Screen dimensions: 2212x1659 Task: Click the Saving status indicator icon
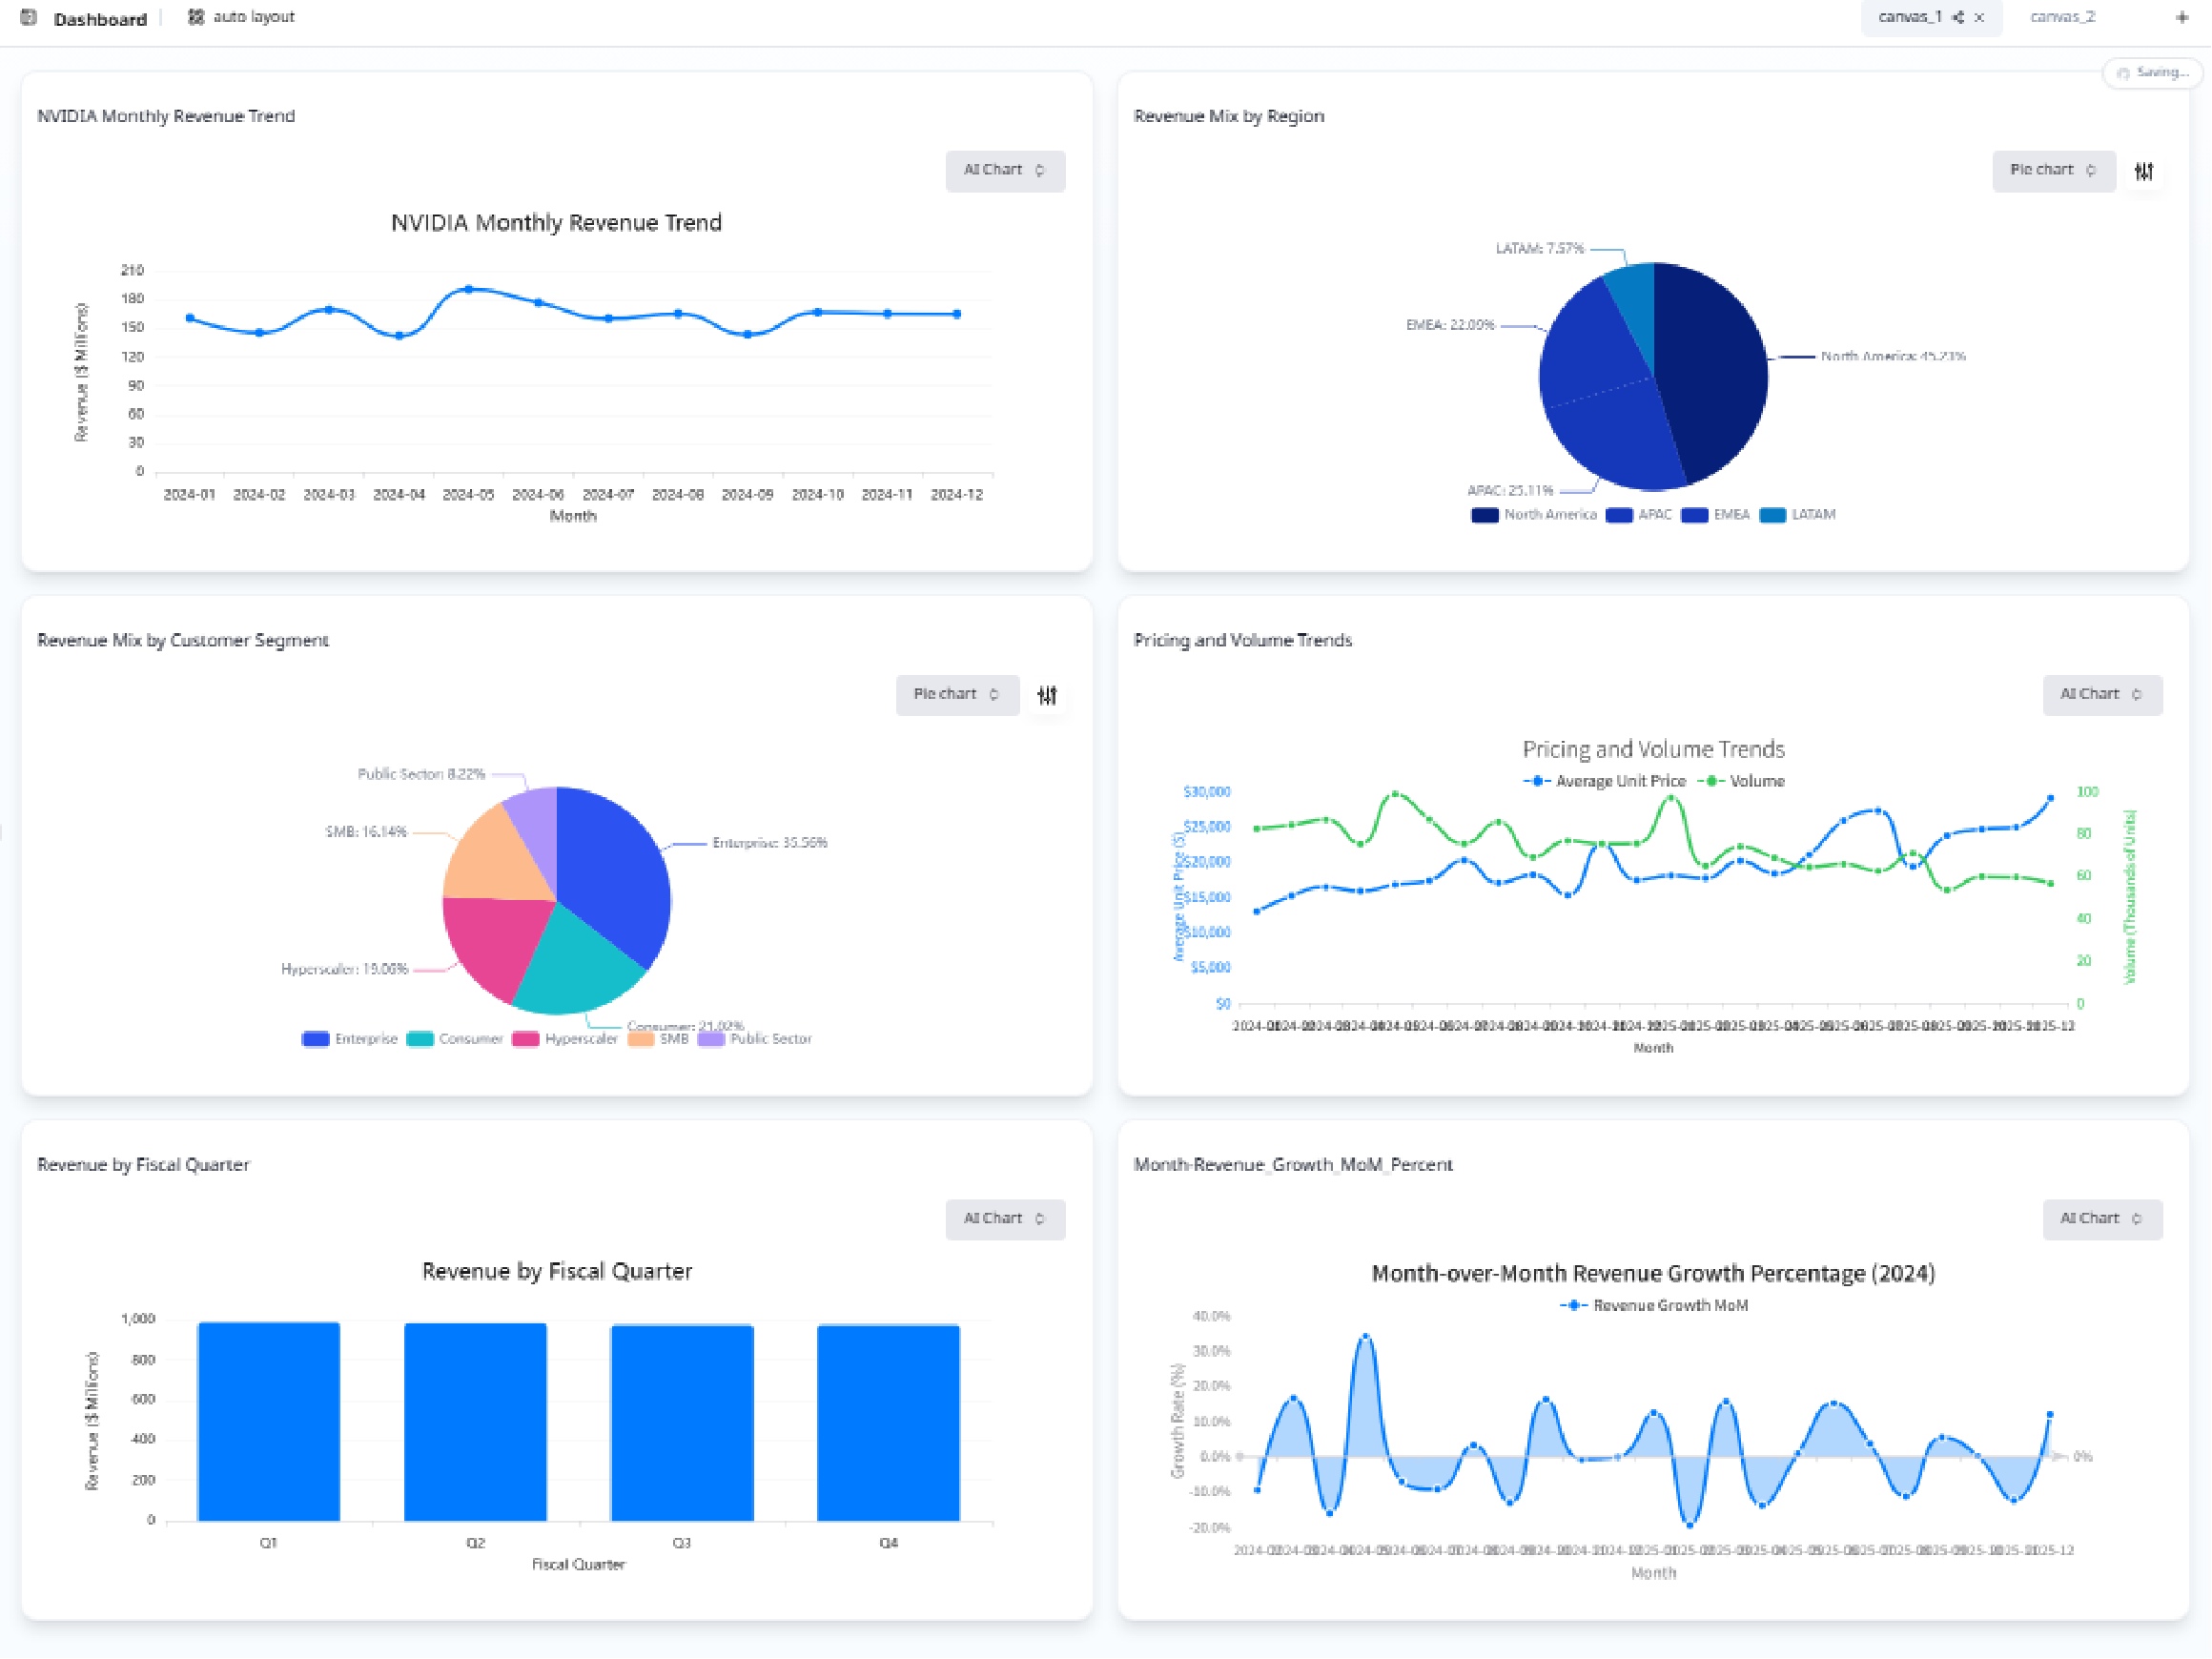click(2124, 73)
